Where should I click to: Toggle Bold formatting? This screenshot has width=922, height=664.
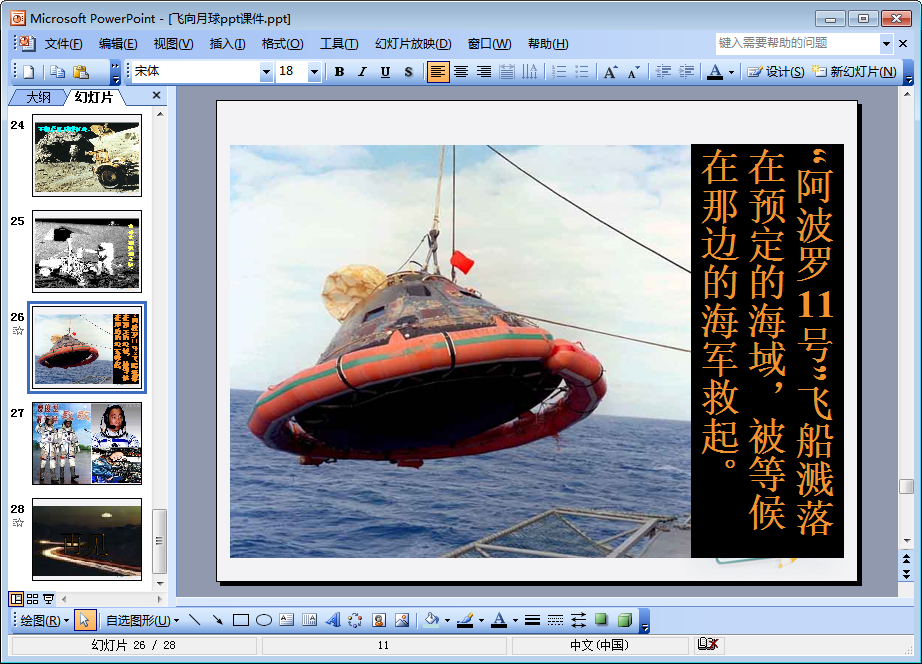click(339, 72)
